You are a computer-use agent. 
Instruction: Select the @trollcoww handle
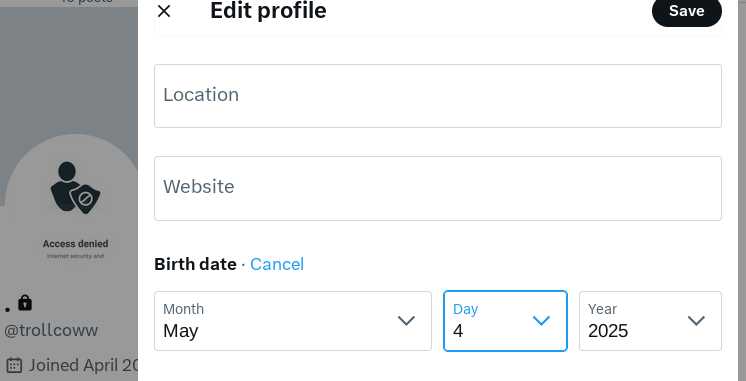[51, 330]
